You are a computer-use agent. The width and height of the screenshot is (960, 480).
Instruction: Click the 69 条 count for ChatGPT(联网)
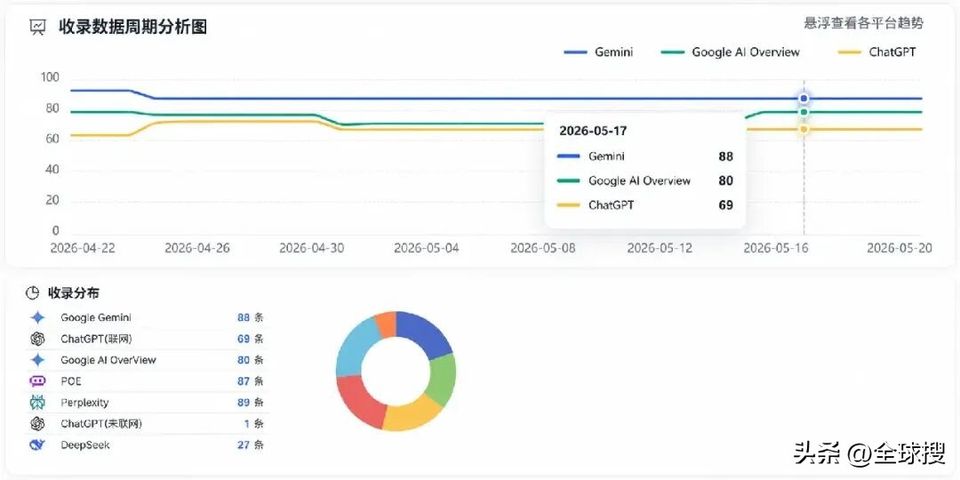click(x=250, y=339)
